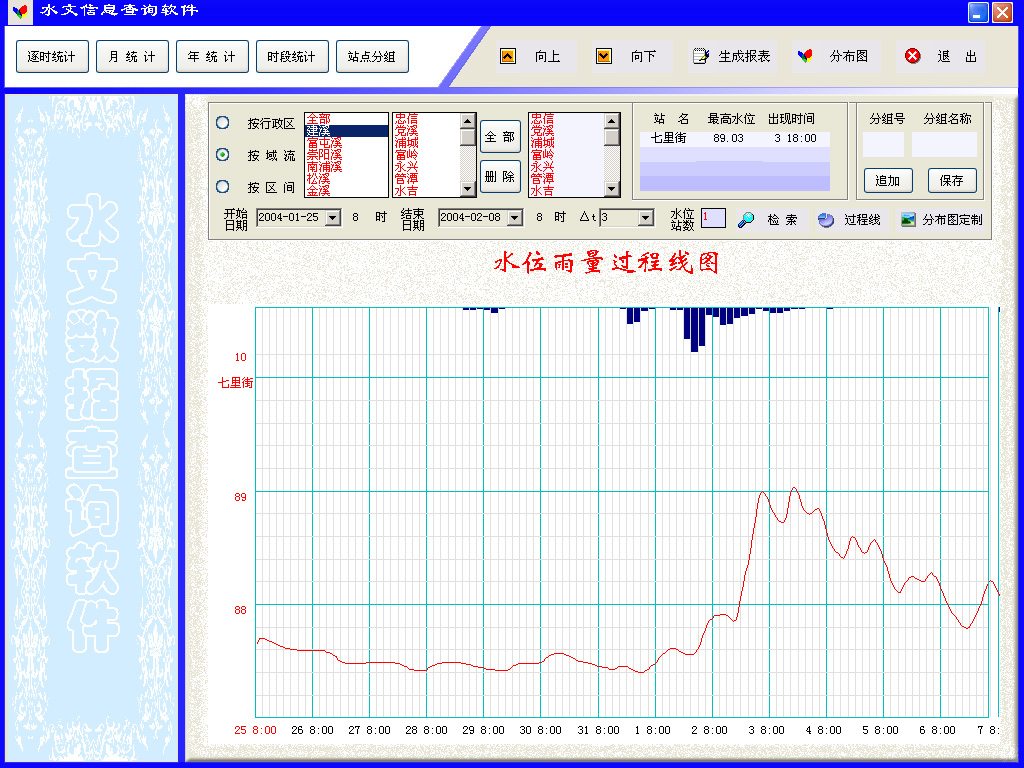Viewport: 1024px width, 768px height.
Task: Open the 分布图 distribution map icon
Action: 805,56
